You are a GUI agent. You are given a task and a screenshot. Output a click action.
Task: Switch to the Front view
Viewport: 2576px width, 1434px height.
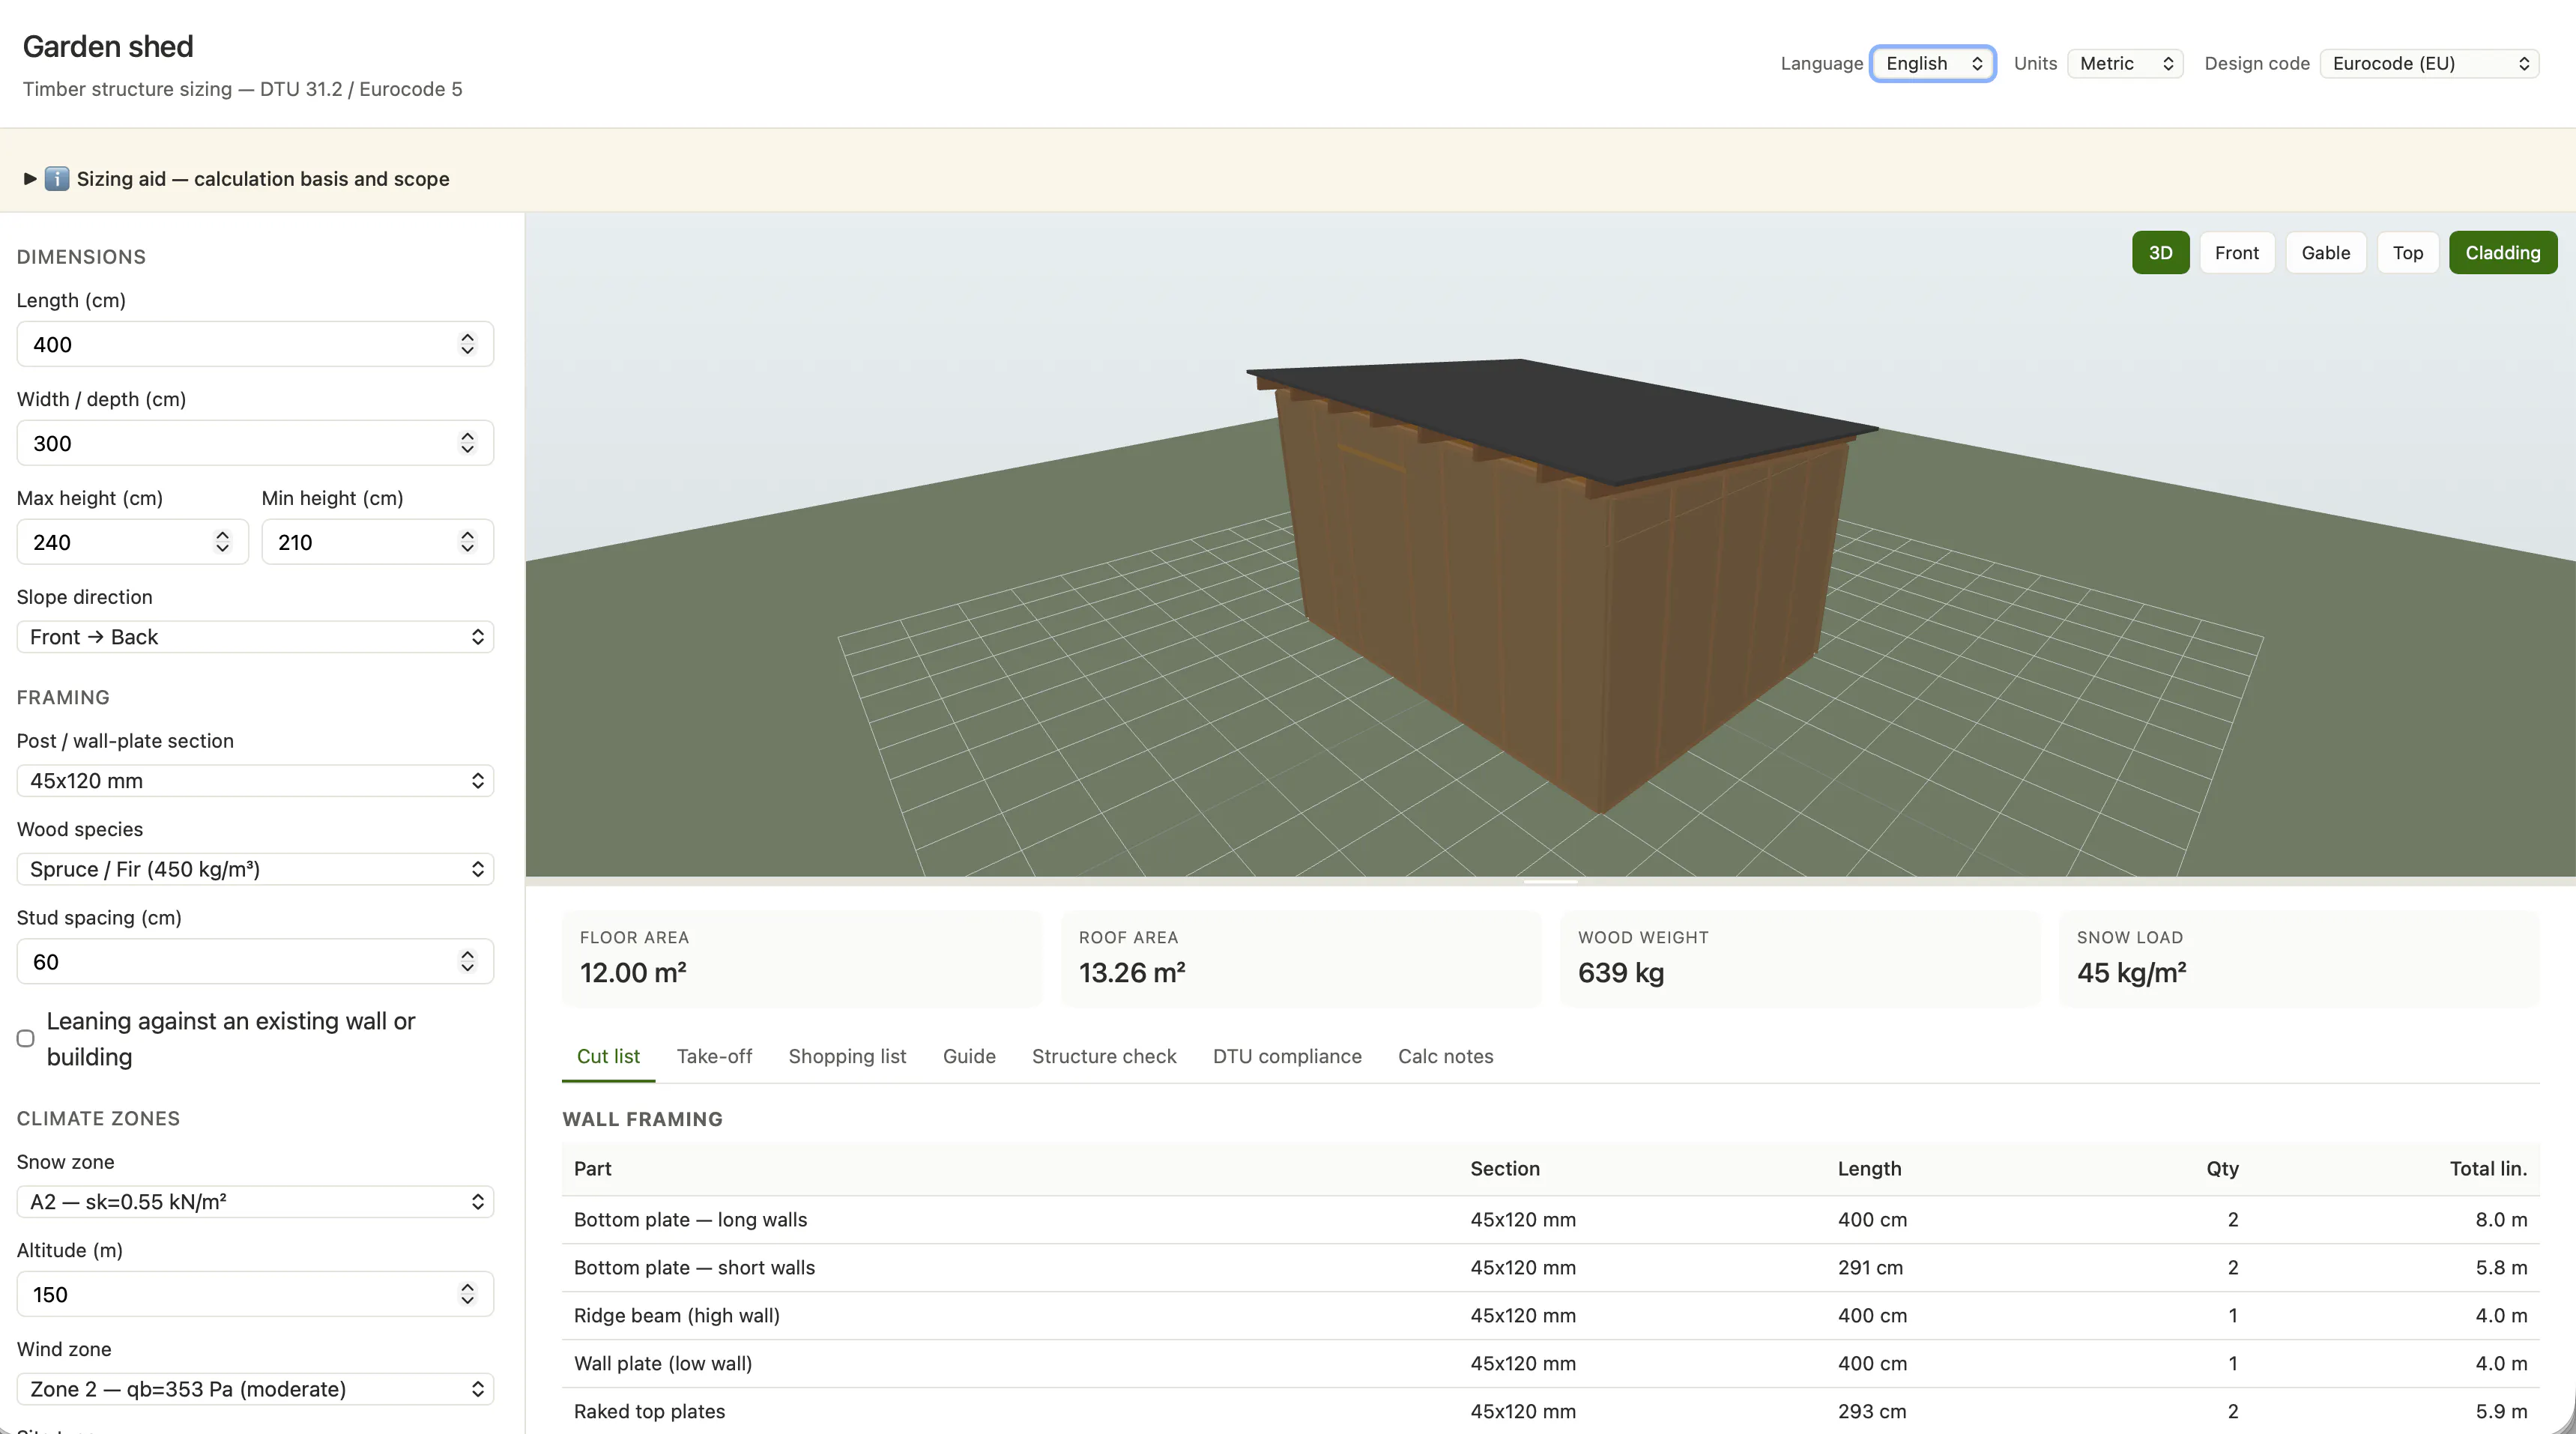(2236, 253)
